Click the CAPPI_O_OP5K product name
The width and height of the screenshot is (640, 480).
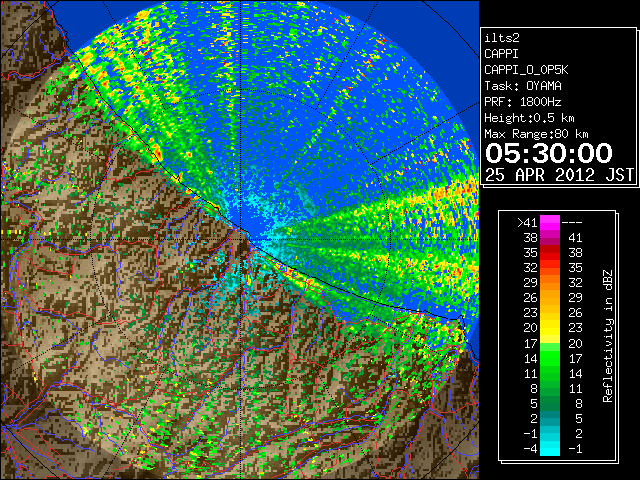point(526,70)
